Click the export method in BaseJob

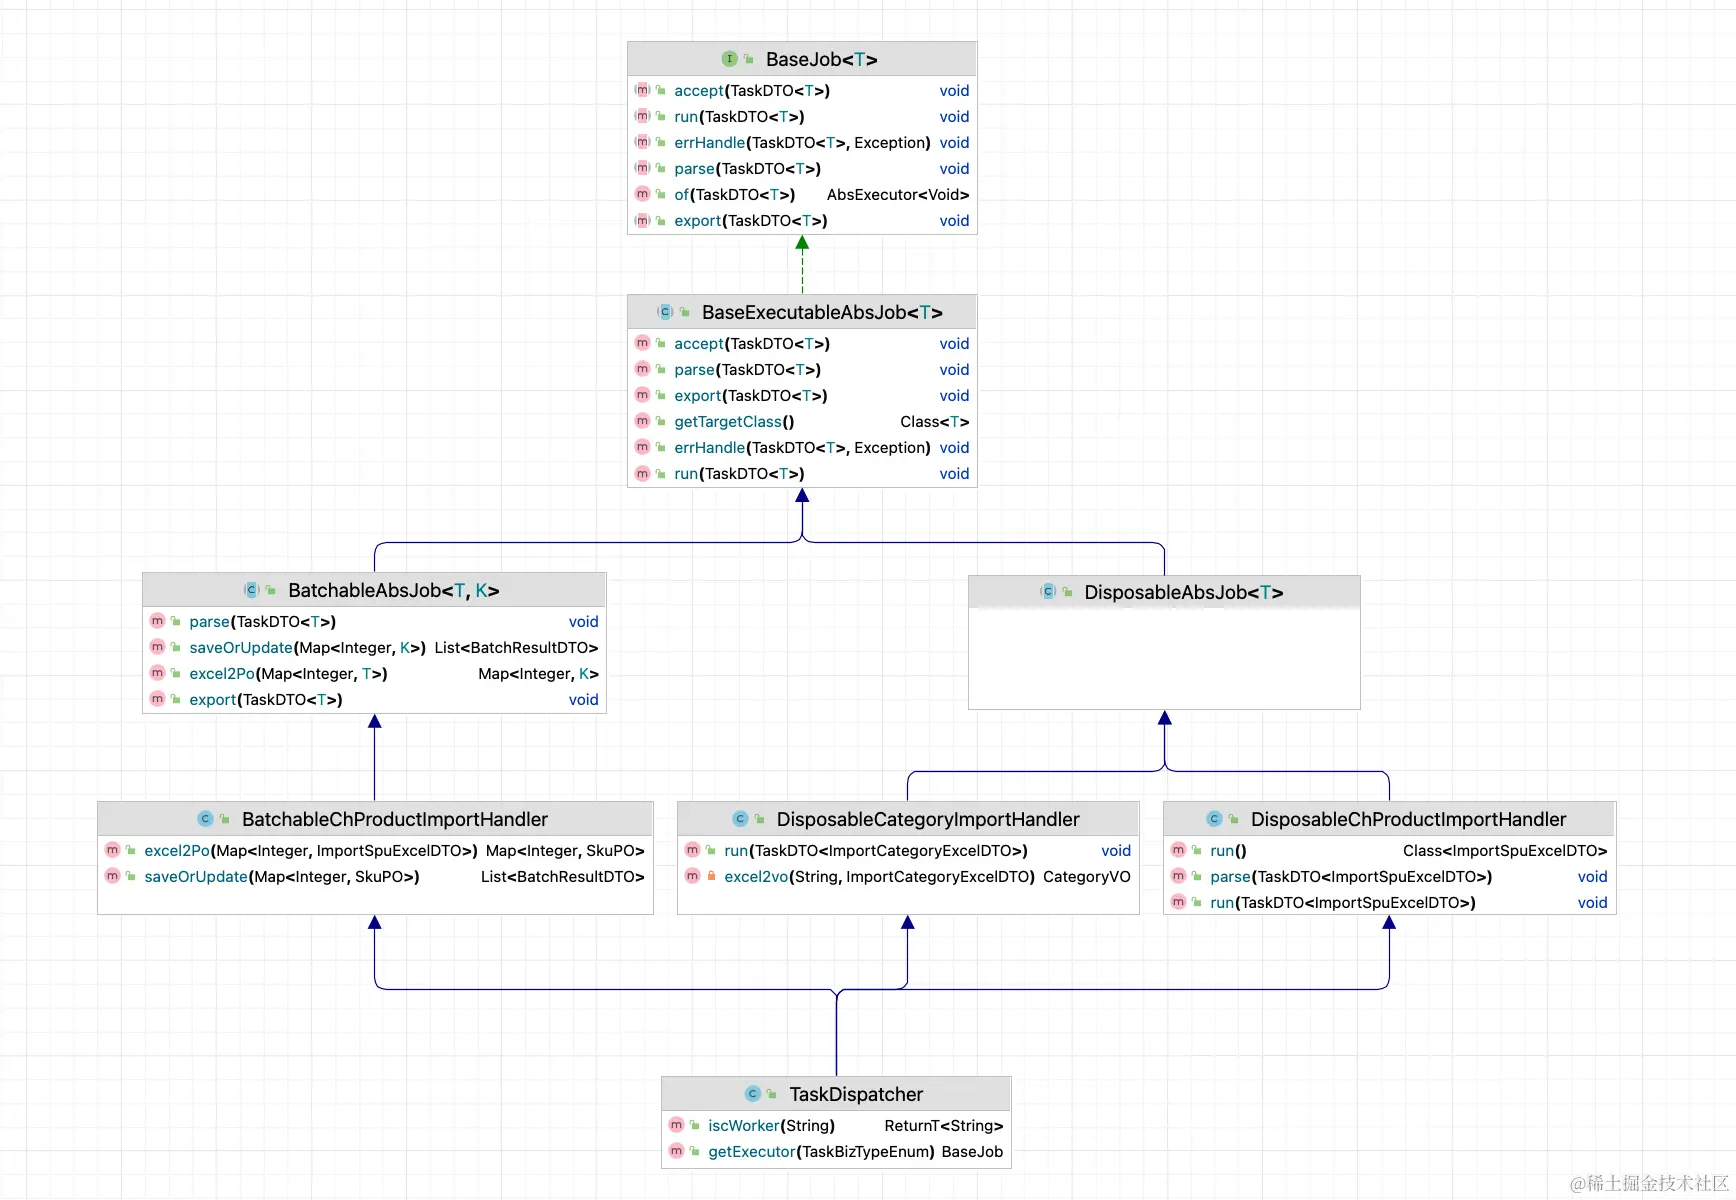(751, 220)
